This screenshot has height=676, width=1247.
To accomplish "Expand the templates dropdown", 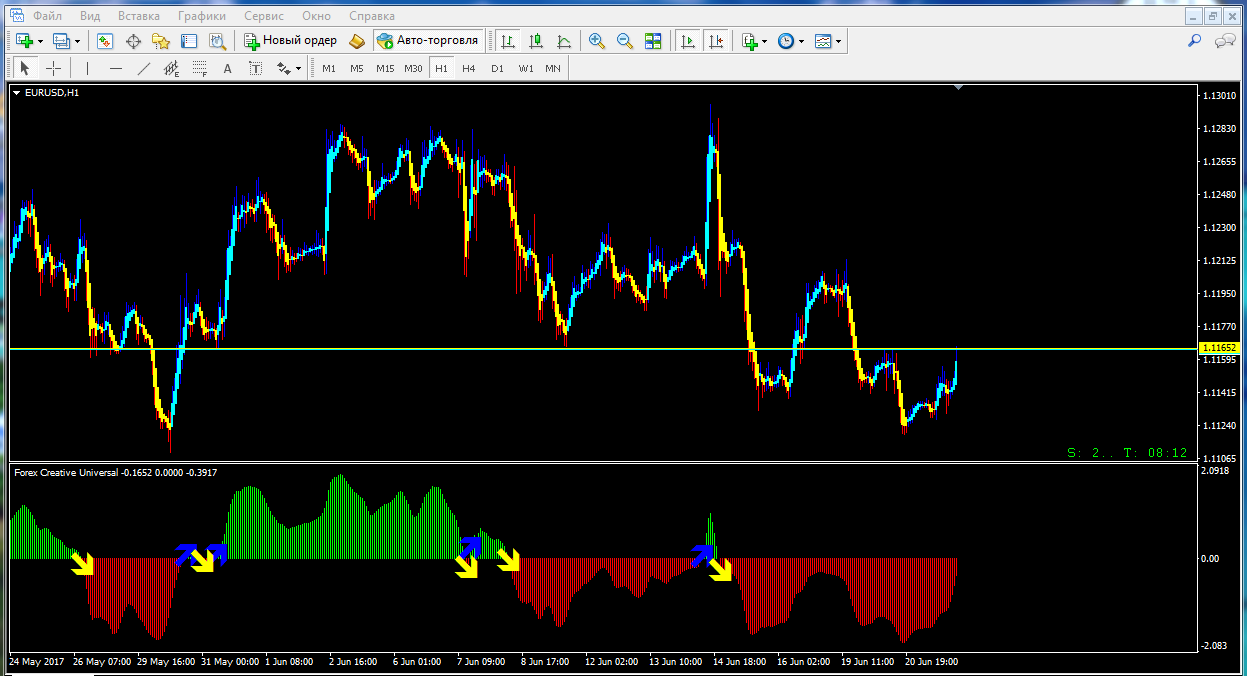I will click(839, 41).
